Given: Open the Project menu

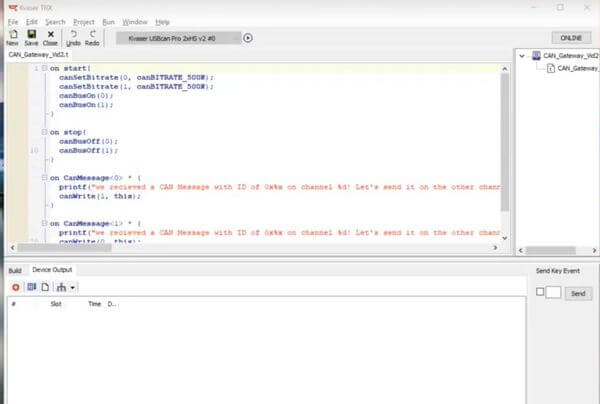Looking at the screenshot, I should click(x=84, y=22).
